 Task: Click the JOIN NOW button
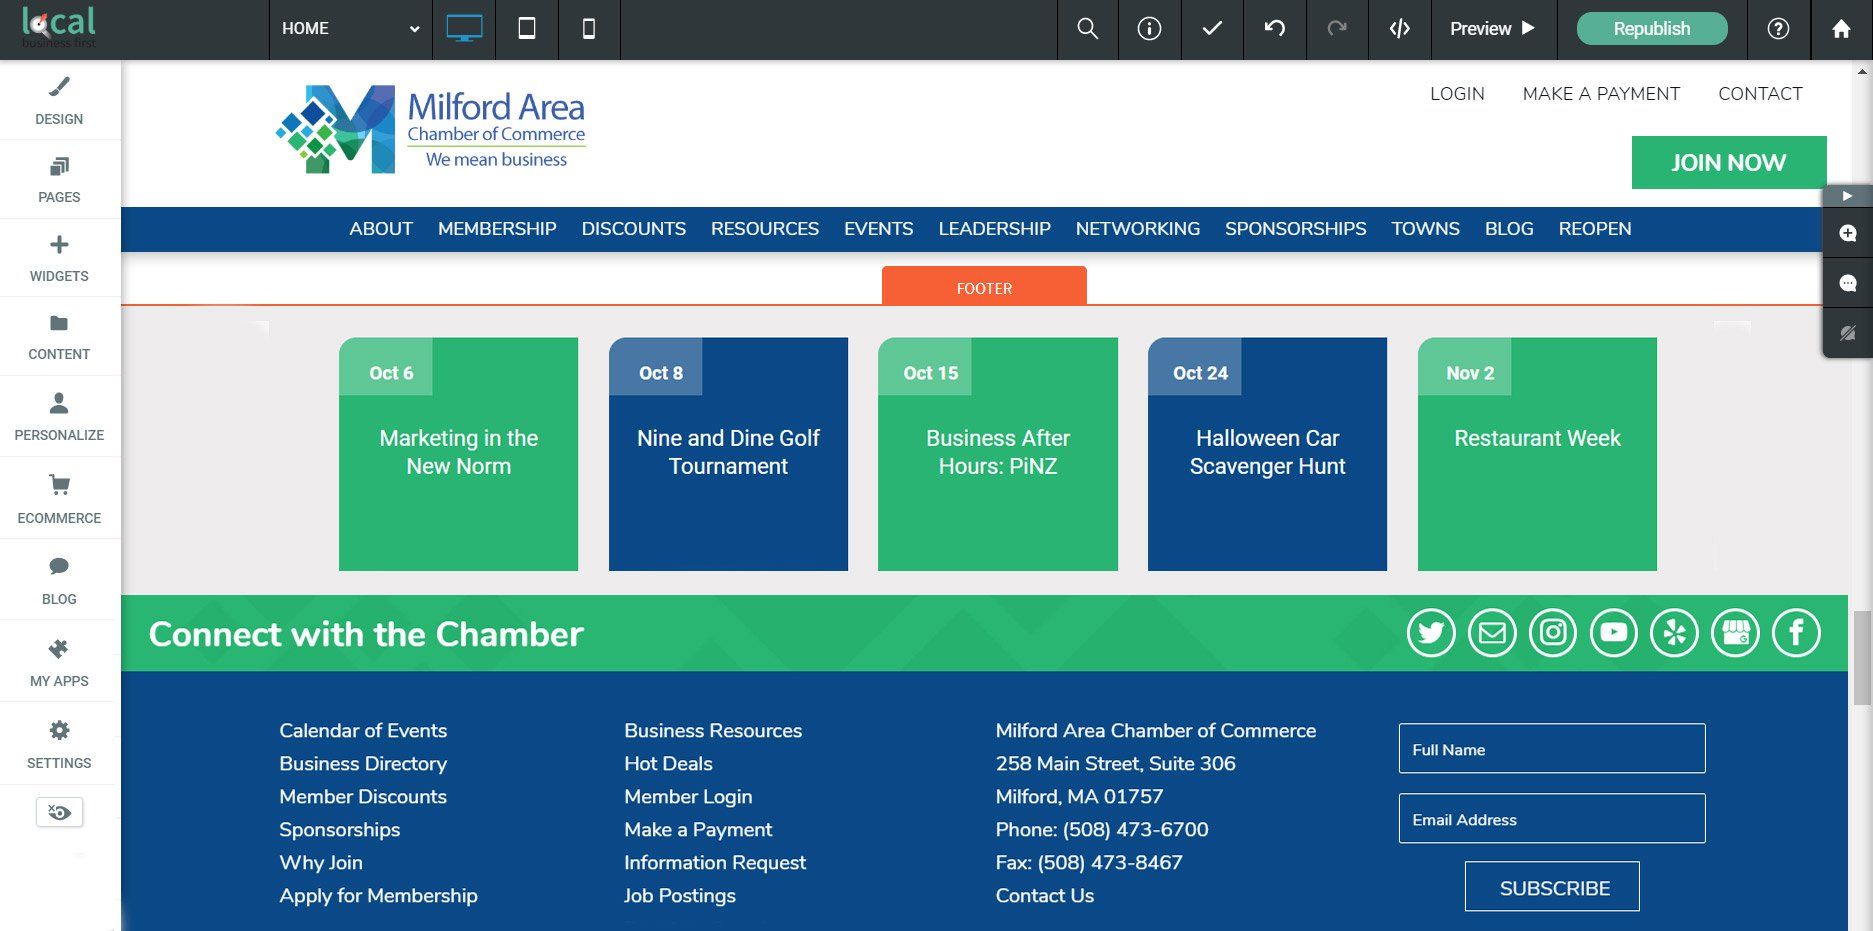(1729, 162)
